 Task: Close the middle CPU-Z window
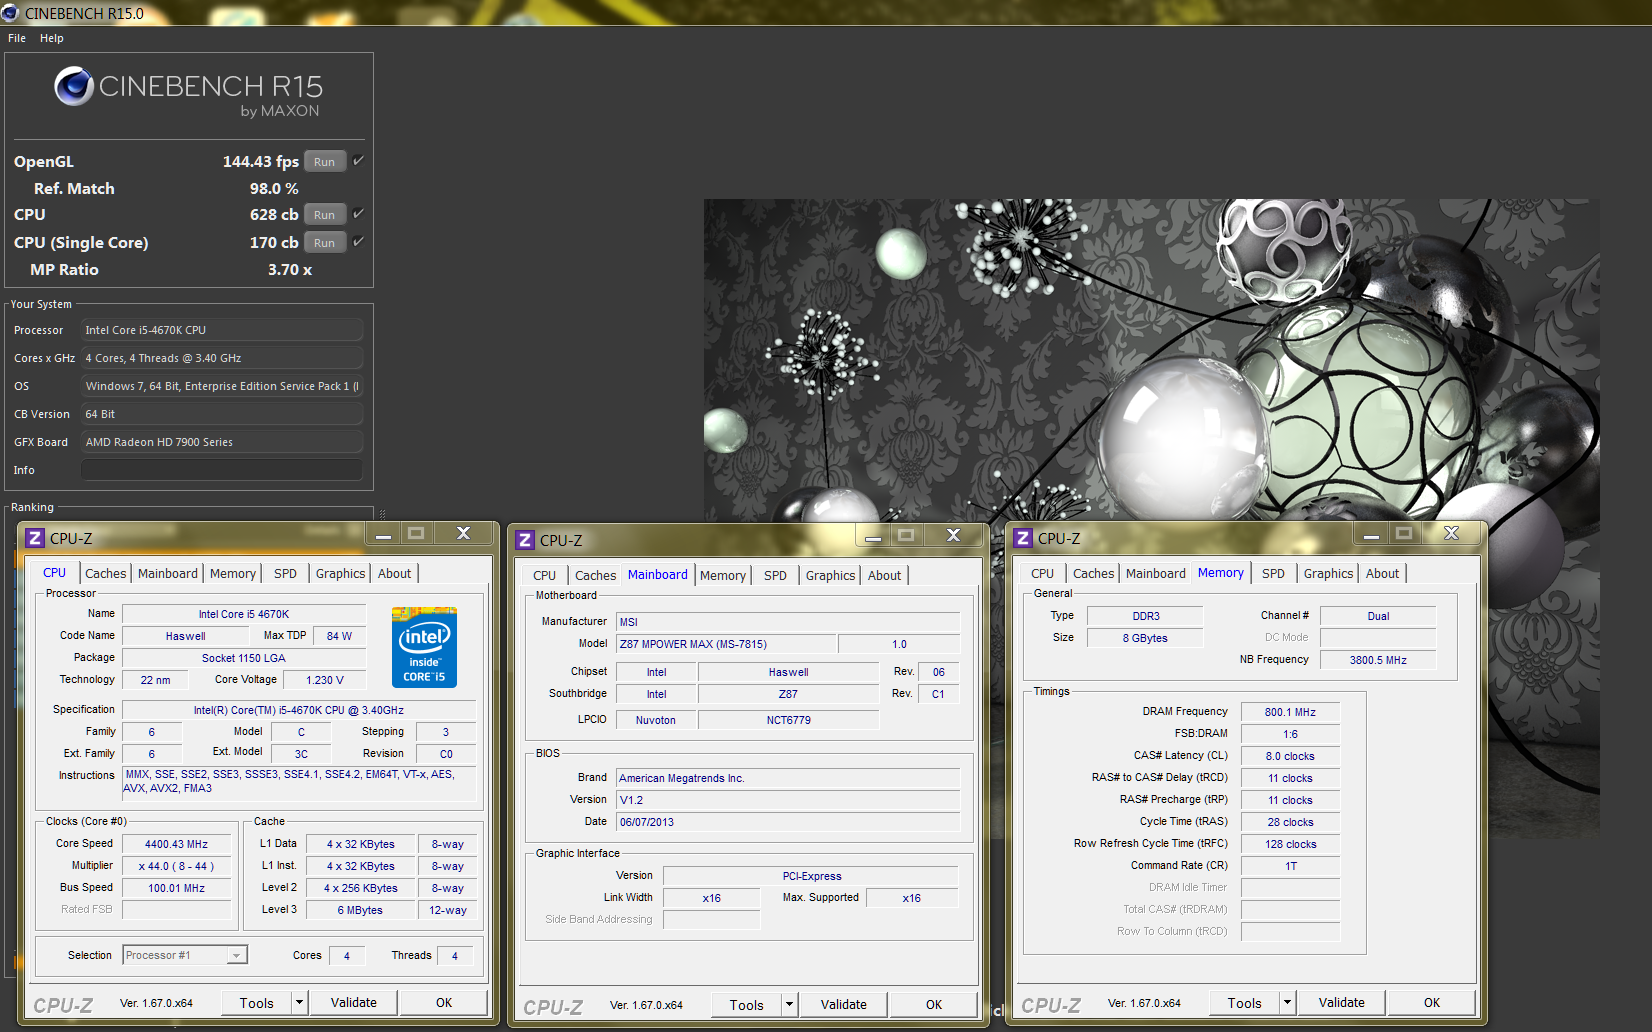pos(953,536)
